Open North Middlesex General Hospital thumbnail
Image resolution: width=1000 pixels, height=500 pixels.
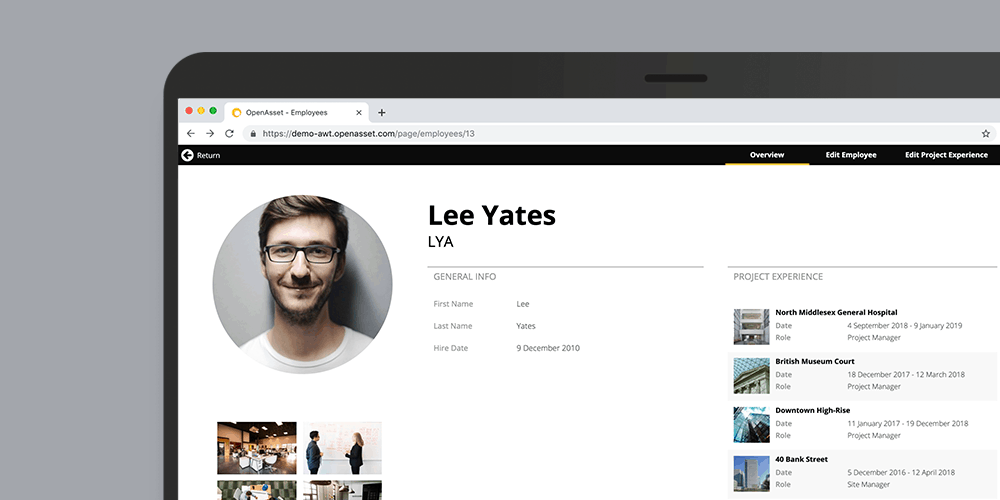[751, 327]
